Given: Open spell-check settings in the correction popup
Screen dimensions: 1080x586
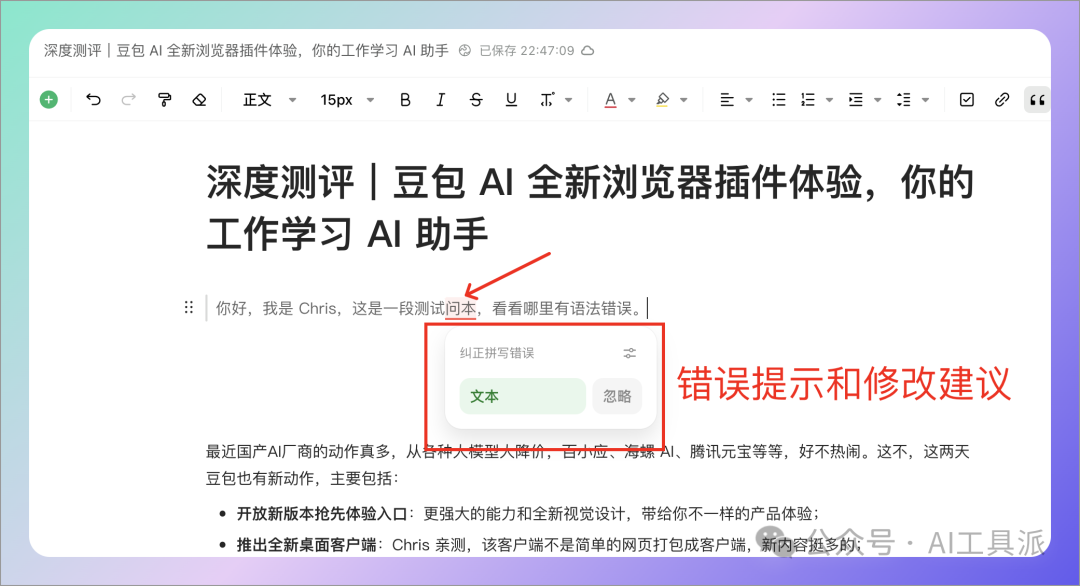Looking at the screenshot, I should tap(630, 353).
